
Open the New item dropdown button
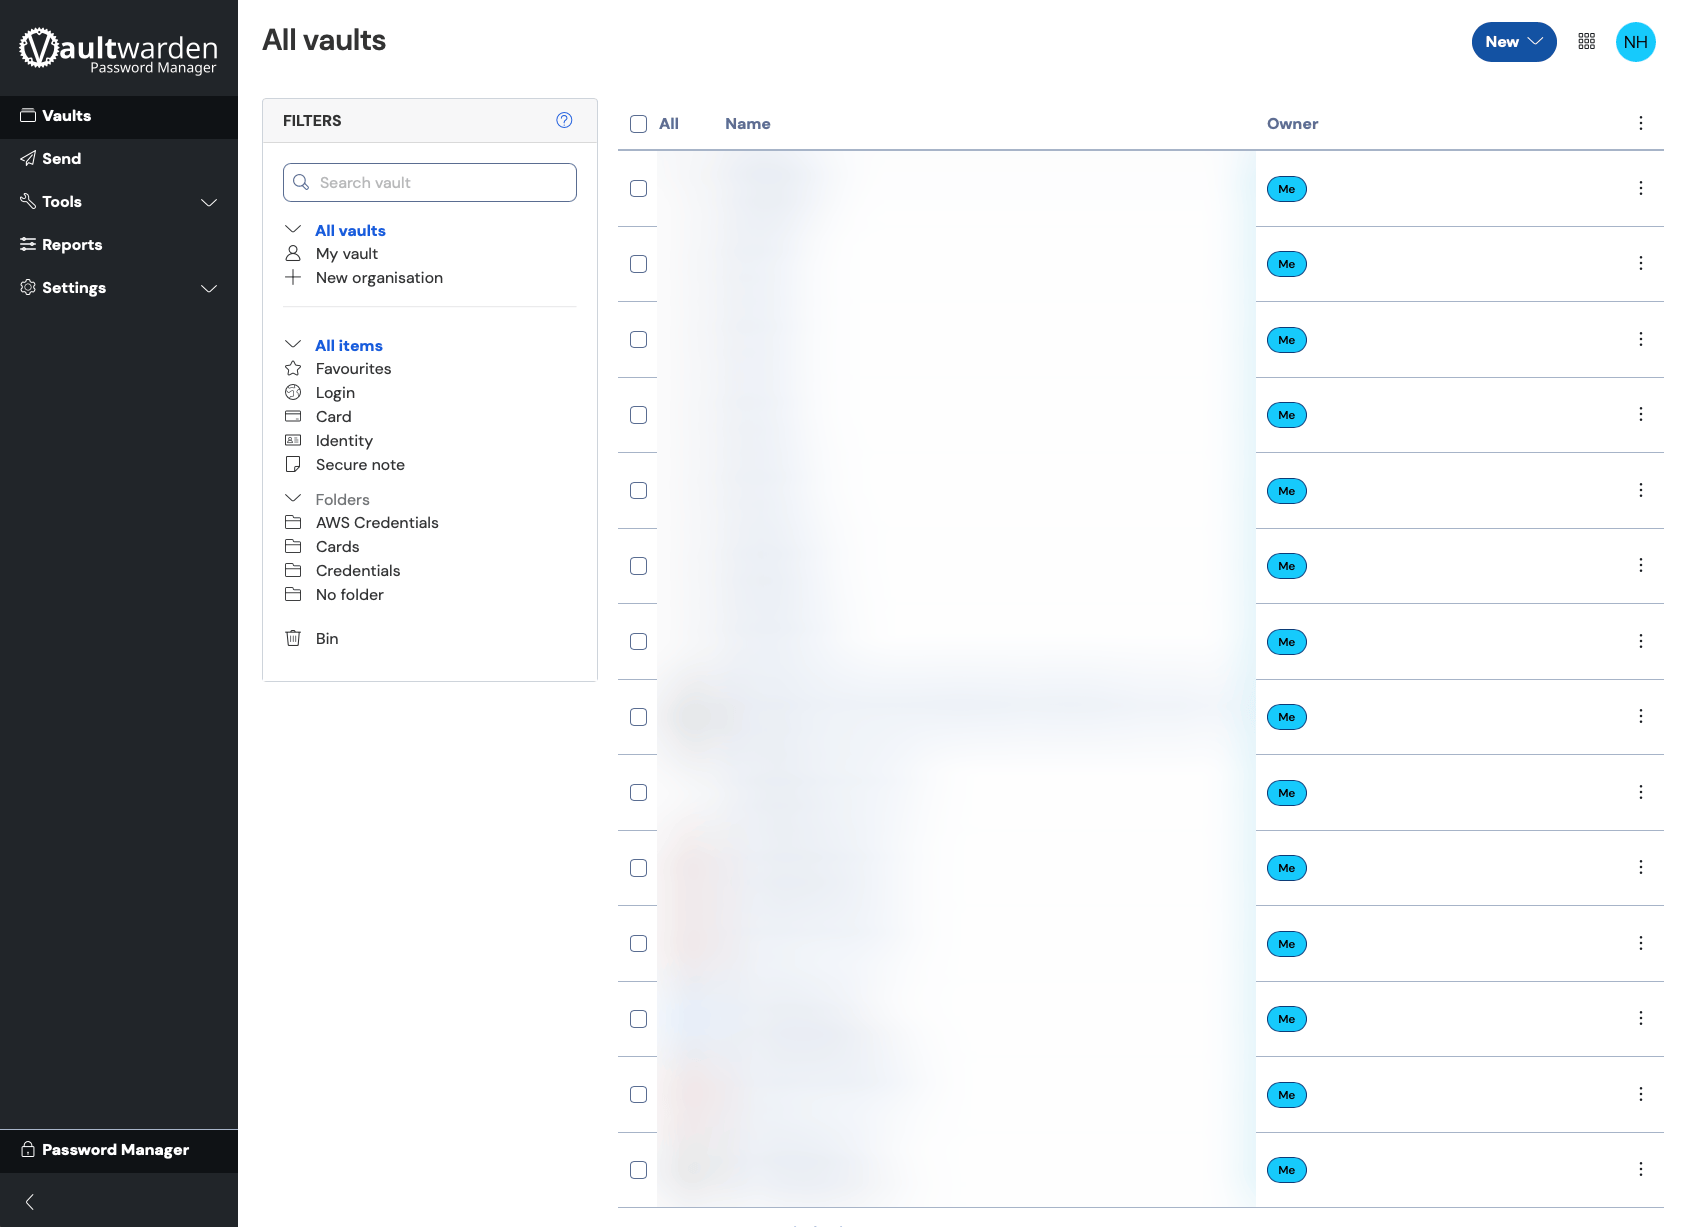point(1513,42)
